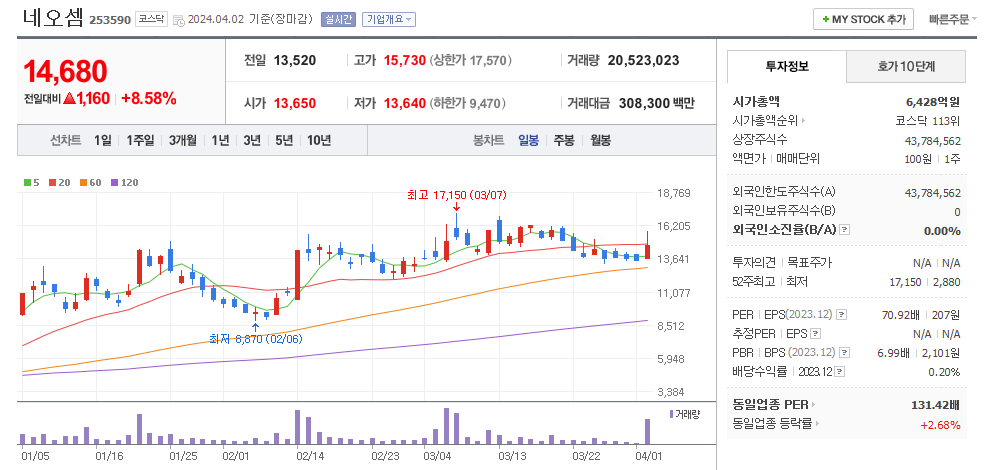The image size is (984, 470).
Task: Open the 빠른주문 dropdown
Action: (x=953, y=19)
